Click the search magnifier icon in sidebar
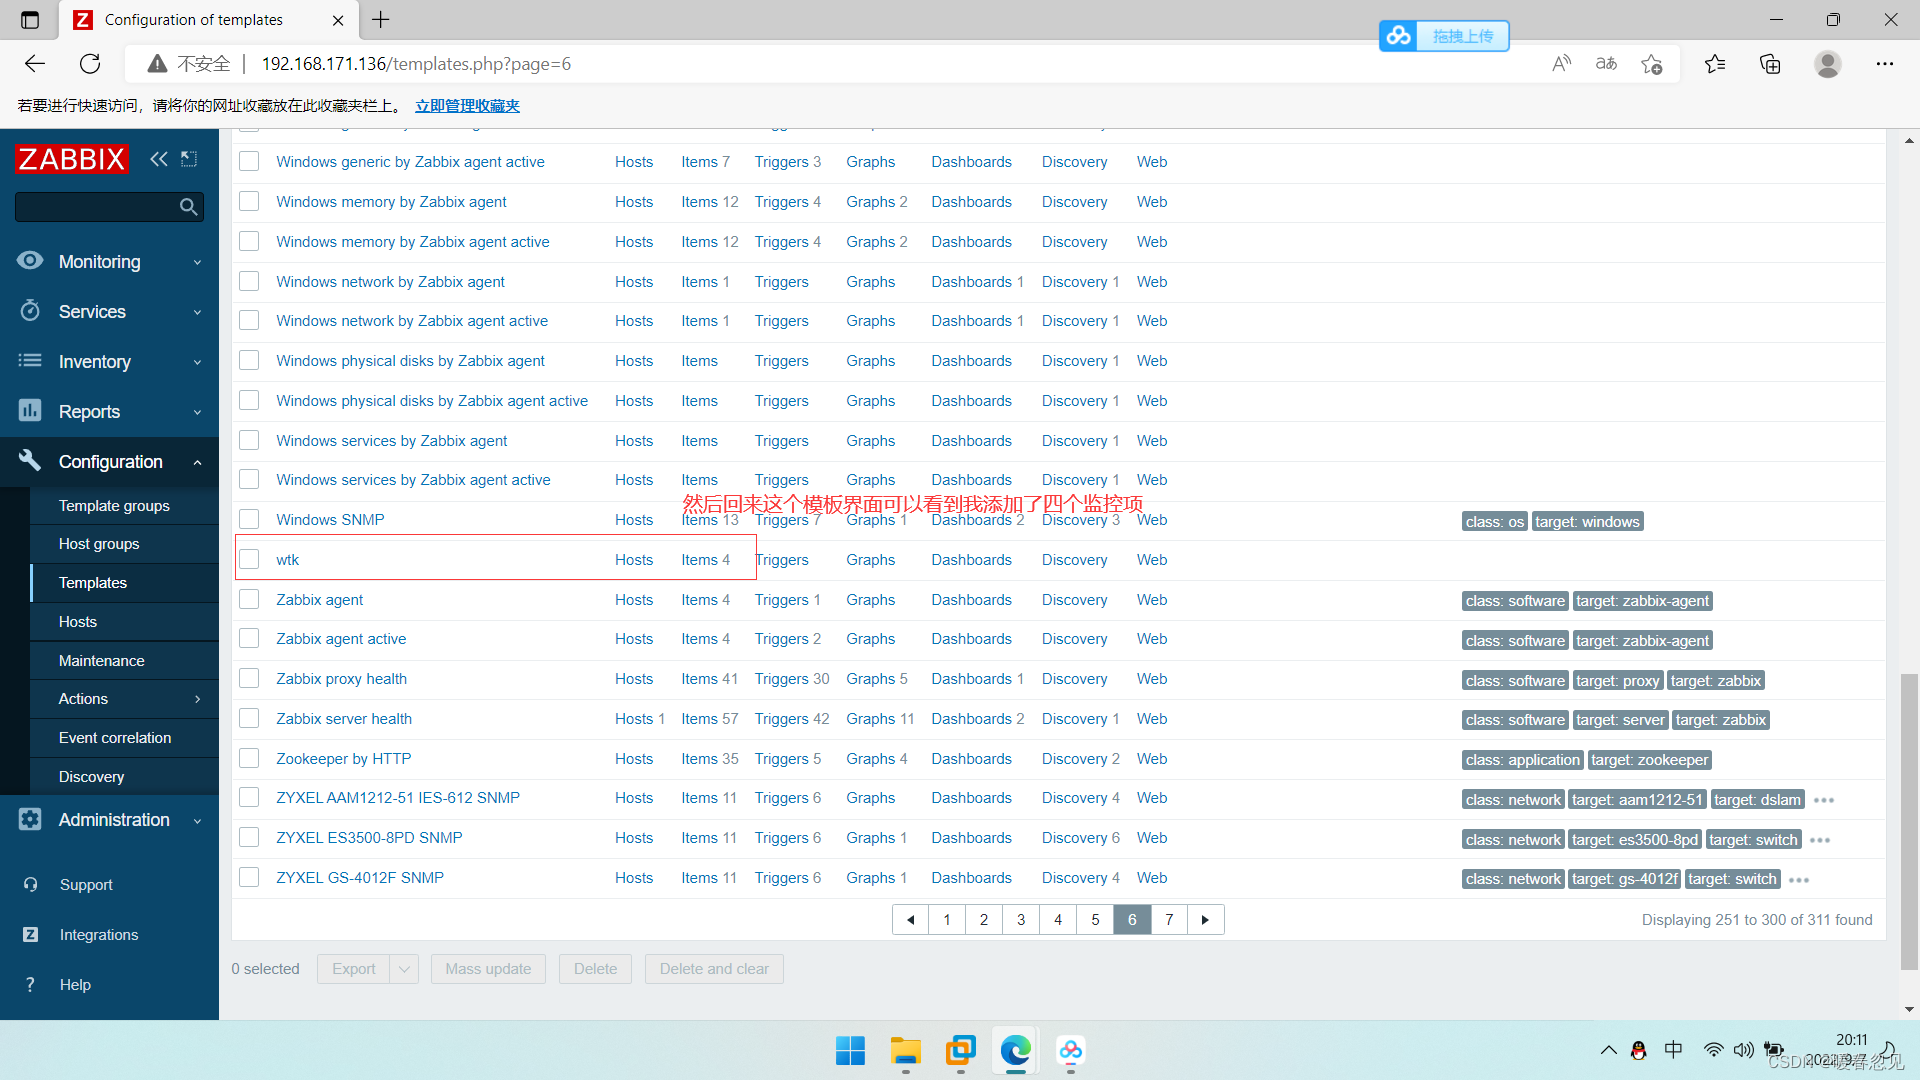This screenshot has width=1920, height=1080. pos(188,207)
